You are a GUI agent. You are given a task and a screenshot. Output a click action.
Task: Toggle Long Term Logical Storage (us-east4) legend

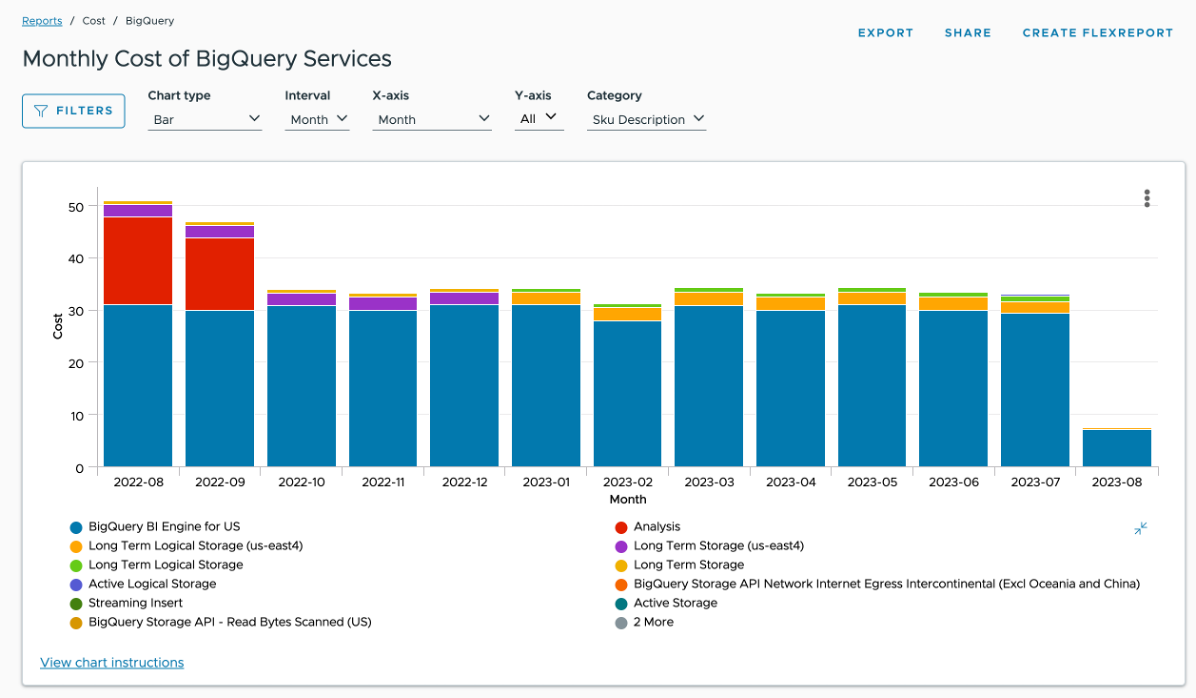[186, 545]
